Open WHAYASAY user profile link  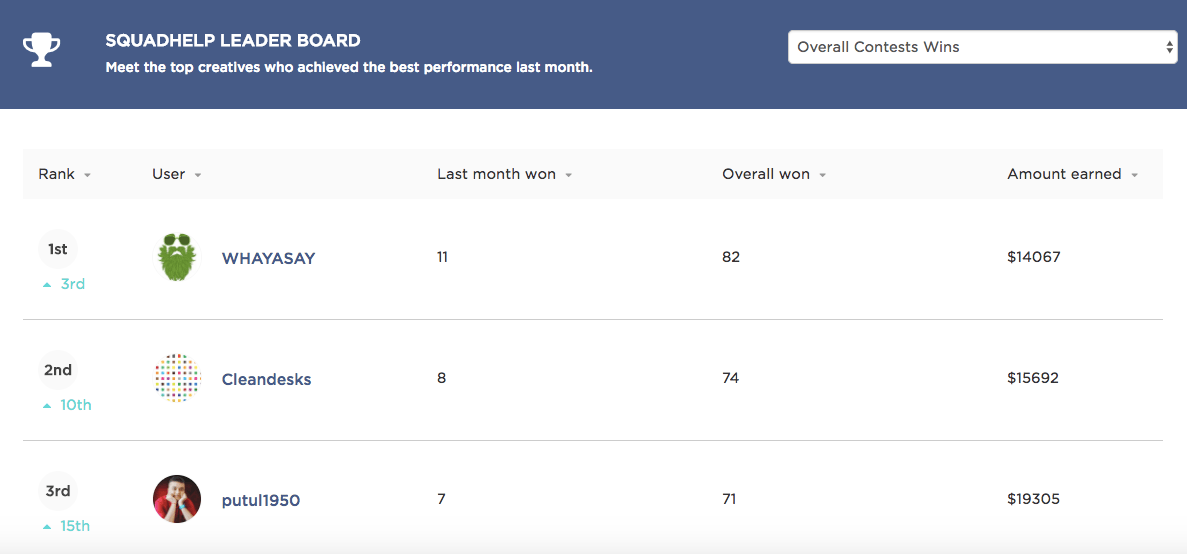pyautogui.click(x=268, y=258)
